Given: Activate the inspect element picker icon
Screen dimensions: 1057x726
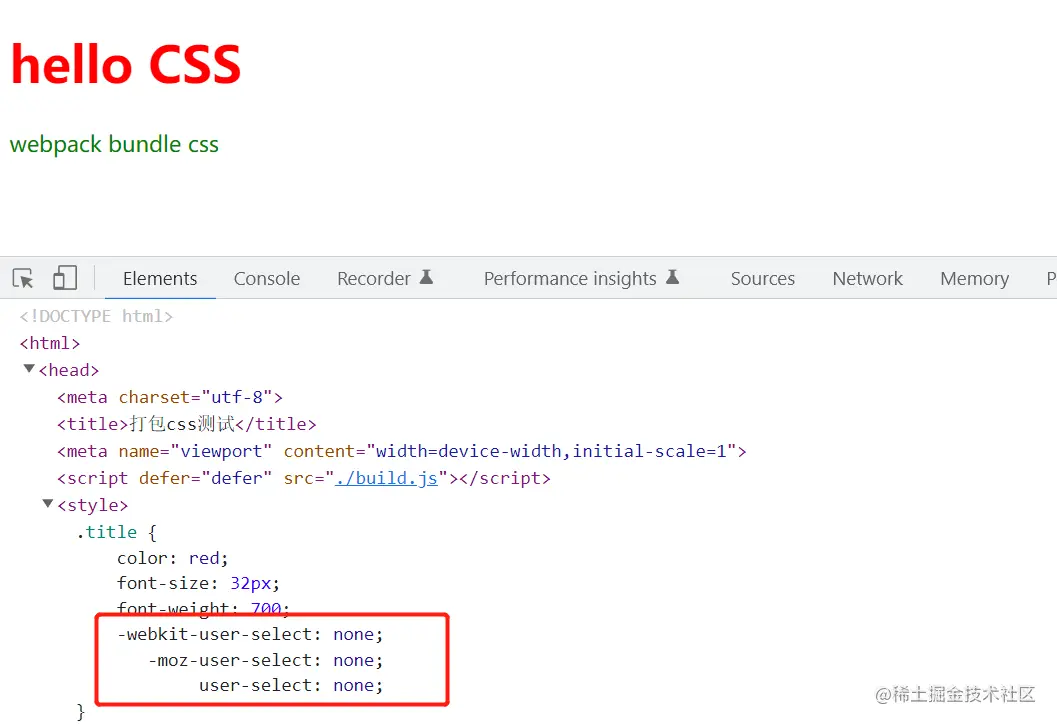Looking at the screenshot, I should pyautogui.click(x=23, y=278).
